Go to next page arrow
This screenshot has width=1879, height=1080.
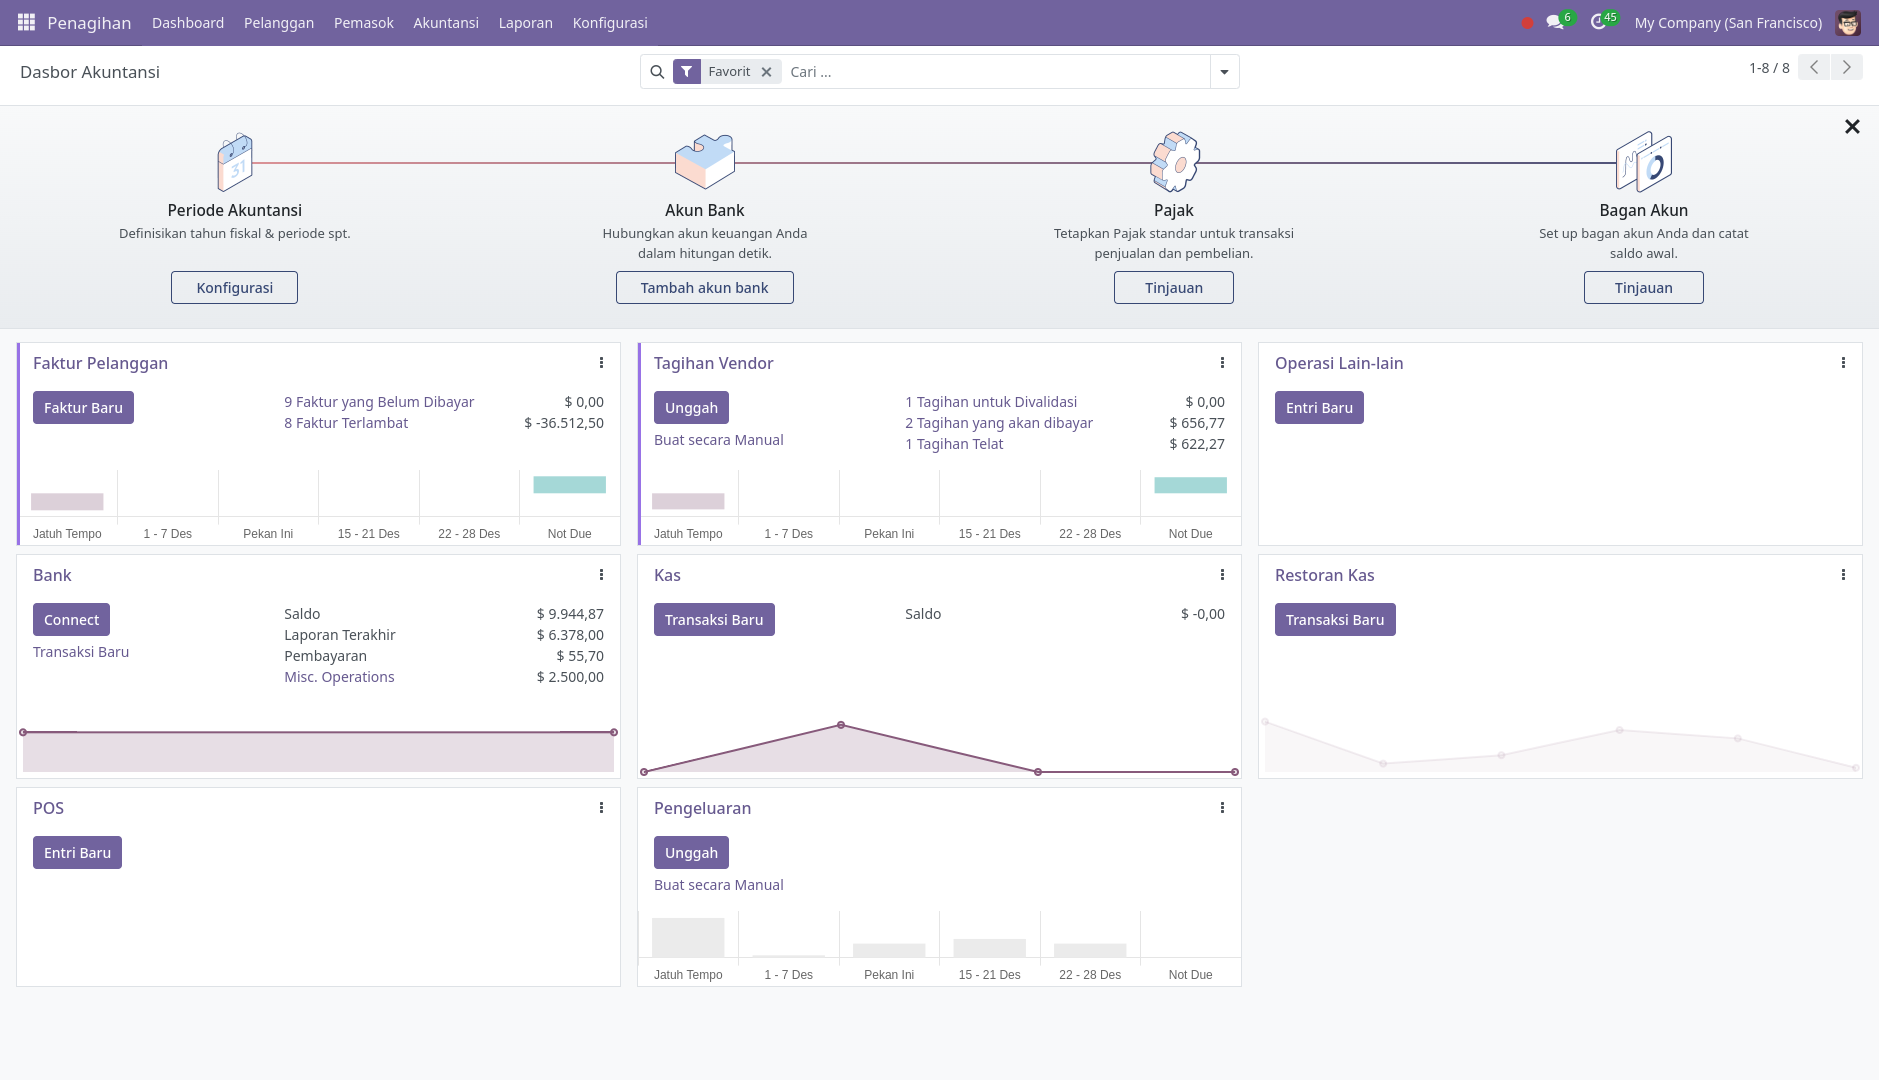[1846, 68]
